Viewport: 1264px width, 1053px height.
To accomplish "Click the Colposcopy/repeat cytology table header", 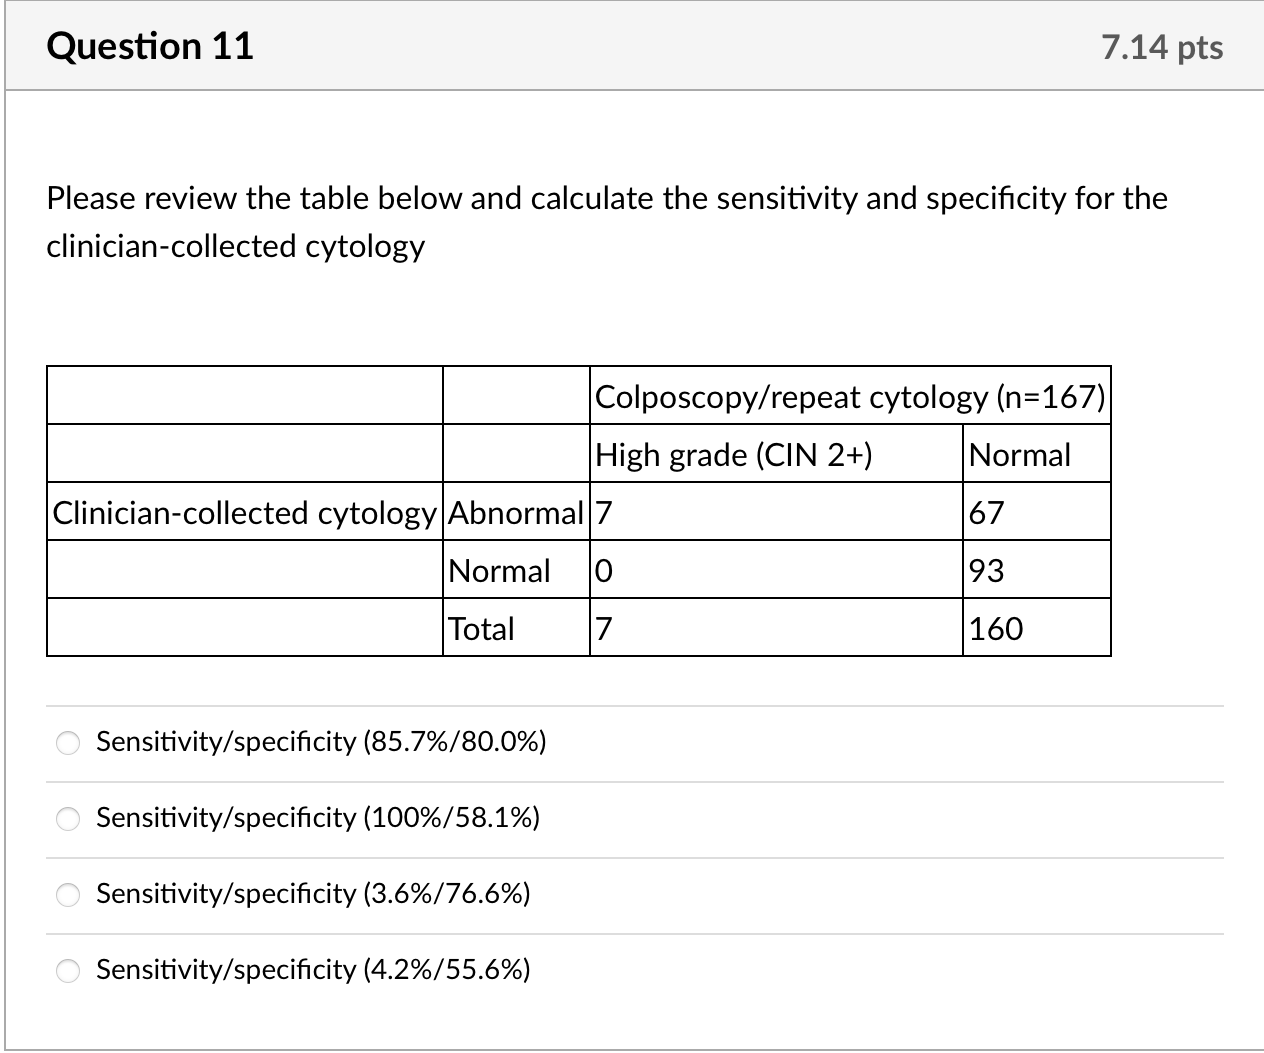I will click(850, 396).
